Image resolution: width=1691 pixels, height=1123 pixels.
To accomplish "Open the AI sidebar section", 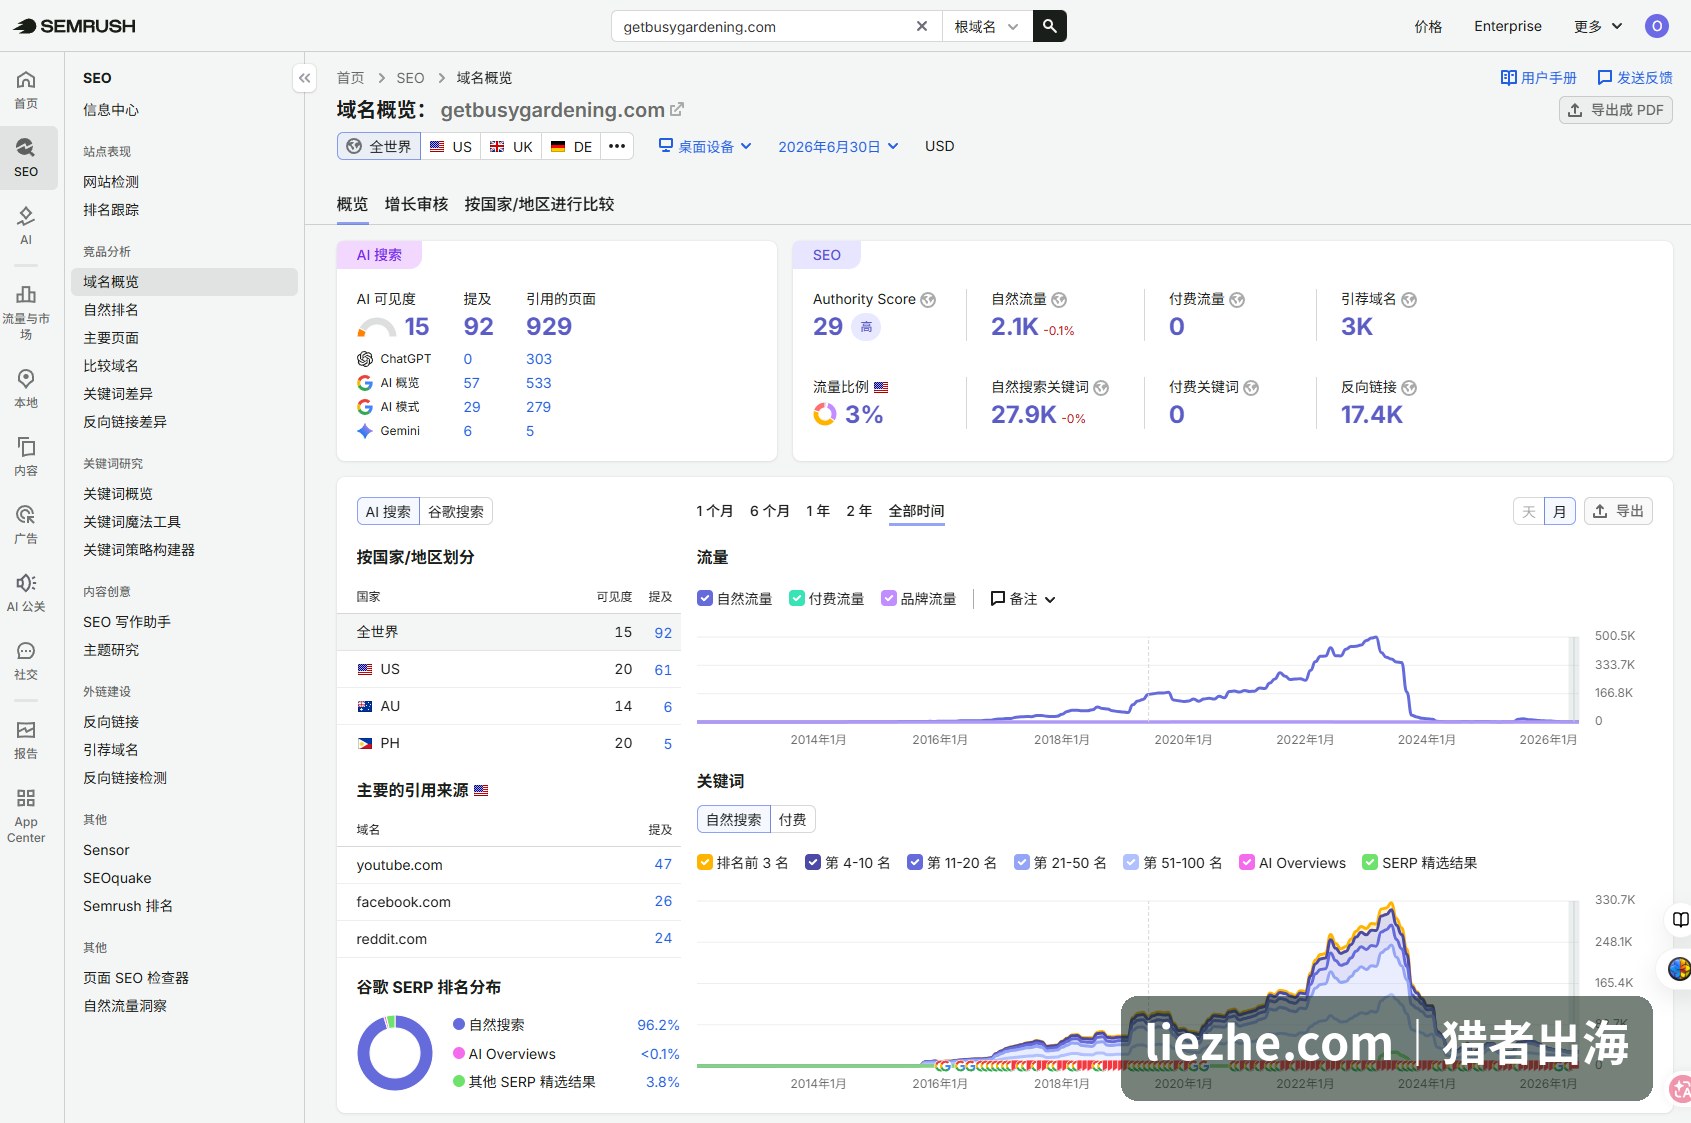I will 26,226.
